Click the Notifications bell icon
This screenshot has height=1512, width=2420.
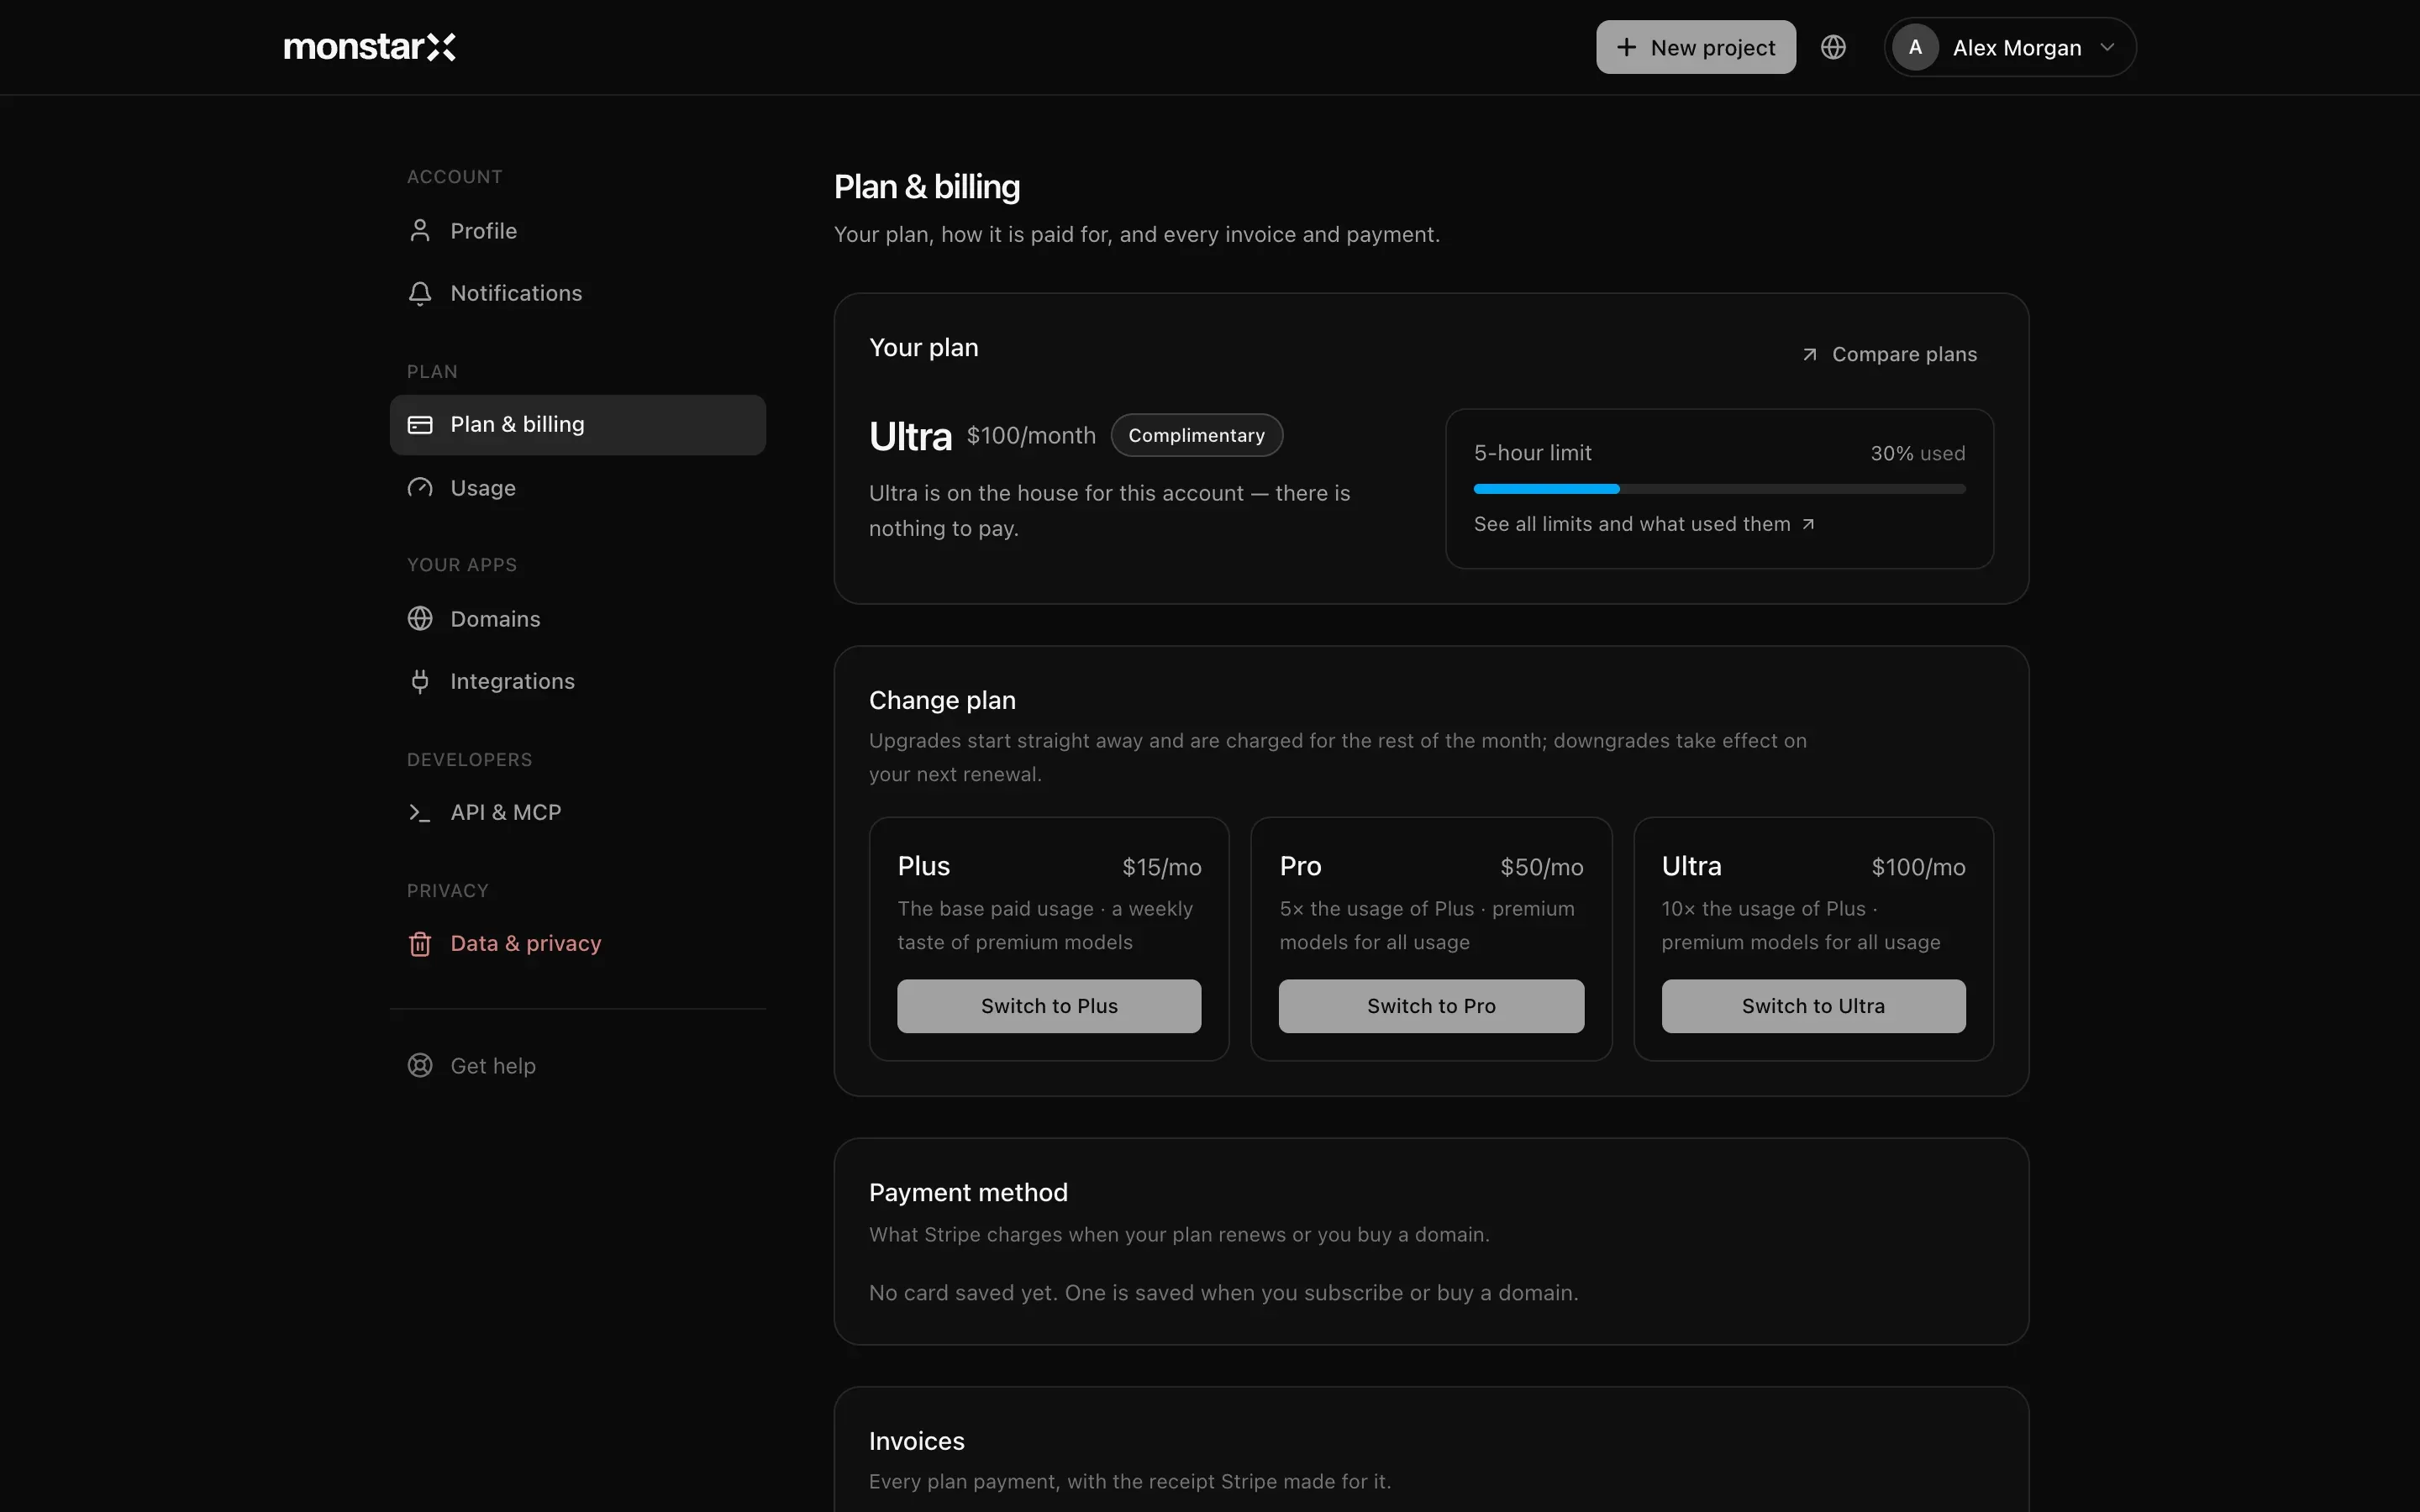coord(420,293)
